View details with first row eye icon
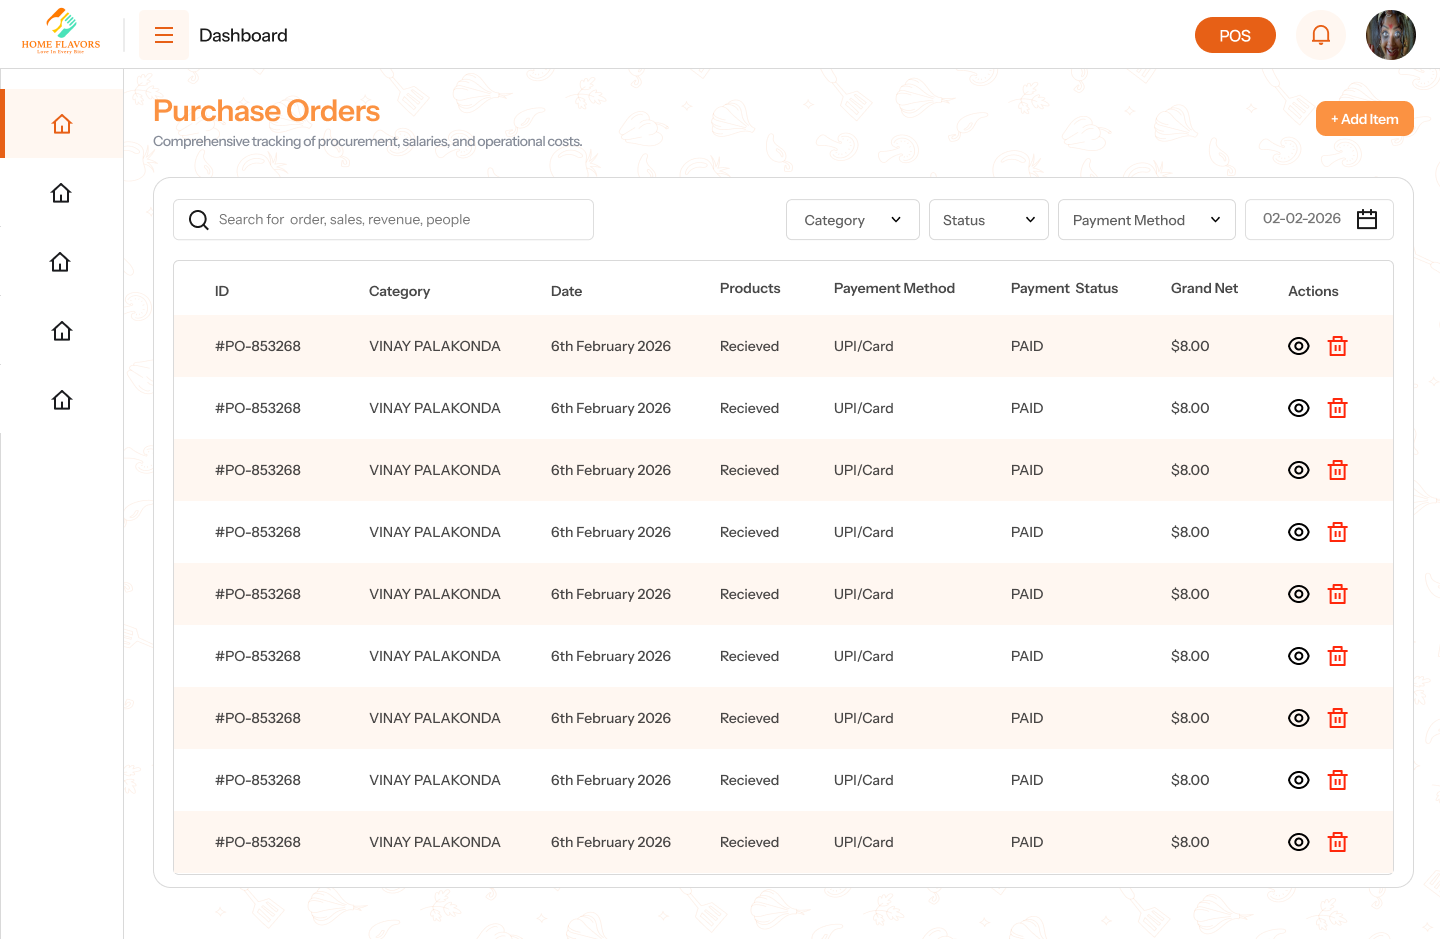Screen dimensions: 1440x939 [x=1298, y=346]
